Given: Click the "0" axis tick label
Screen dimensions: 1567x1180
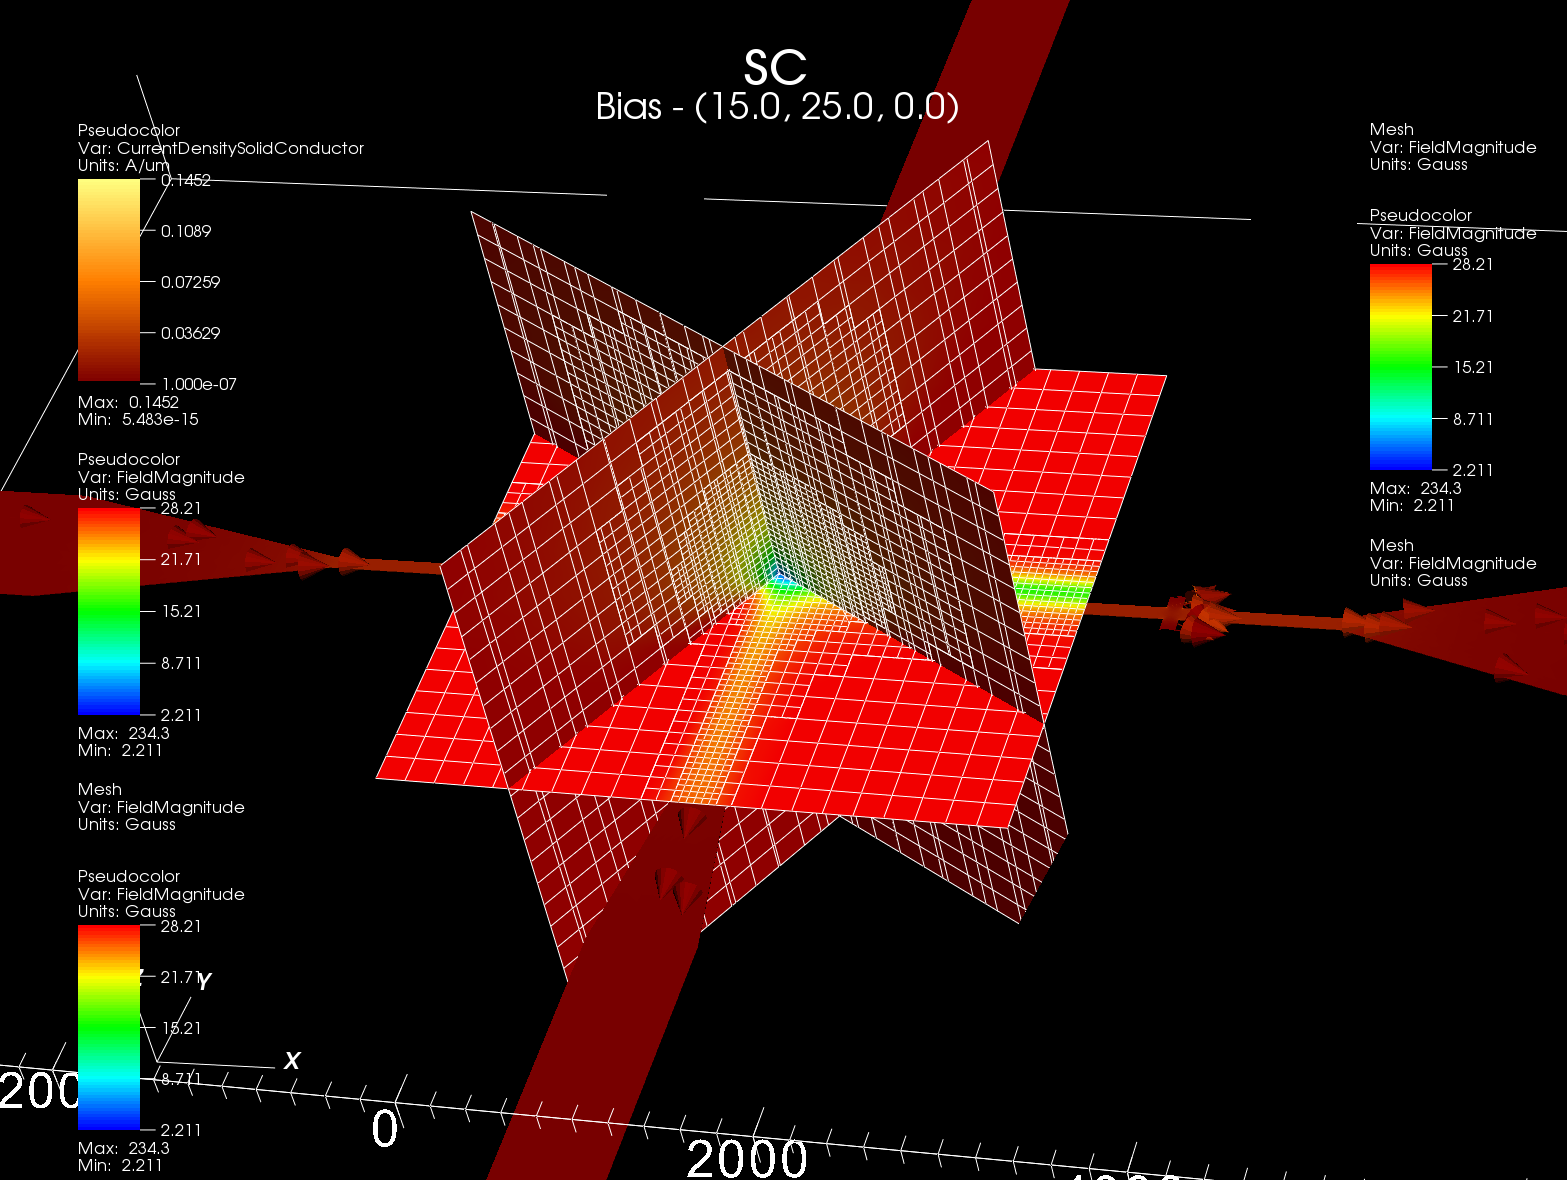Looking at the screenshot, I should coord(385,1129).
